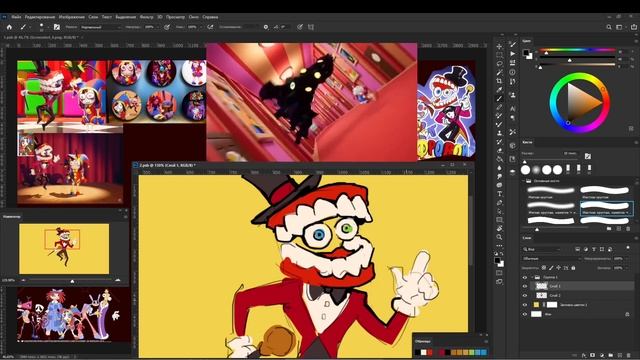Viewport: 640px width, 360px height.
Task: Select the Lasso tool
Action: (x=499, y=64)
